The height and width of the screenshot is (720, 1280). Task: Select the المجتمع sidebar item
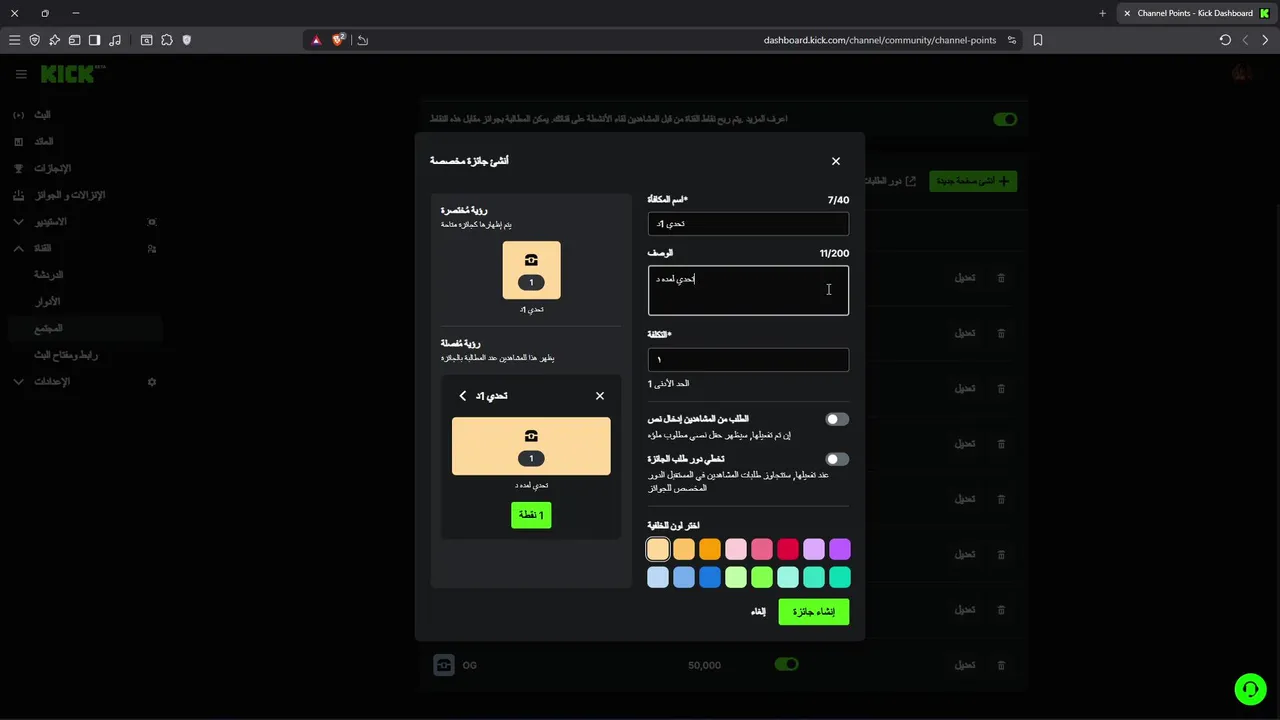click(85, 328)
